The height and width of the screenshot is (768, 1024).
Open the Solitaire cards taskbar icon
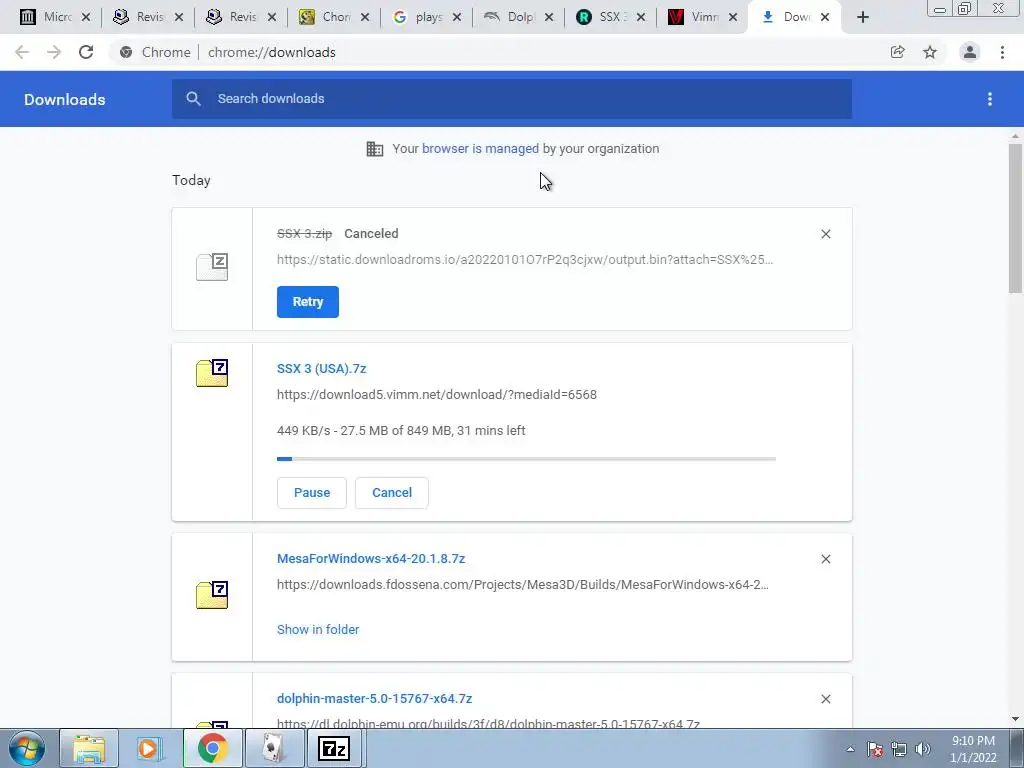tap(273, 748)
